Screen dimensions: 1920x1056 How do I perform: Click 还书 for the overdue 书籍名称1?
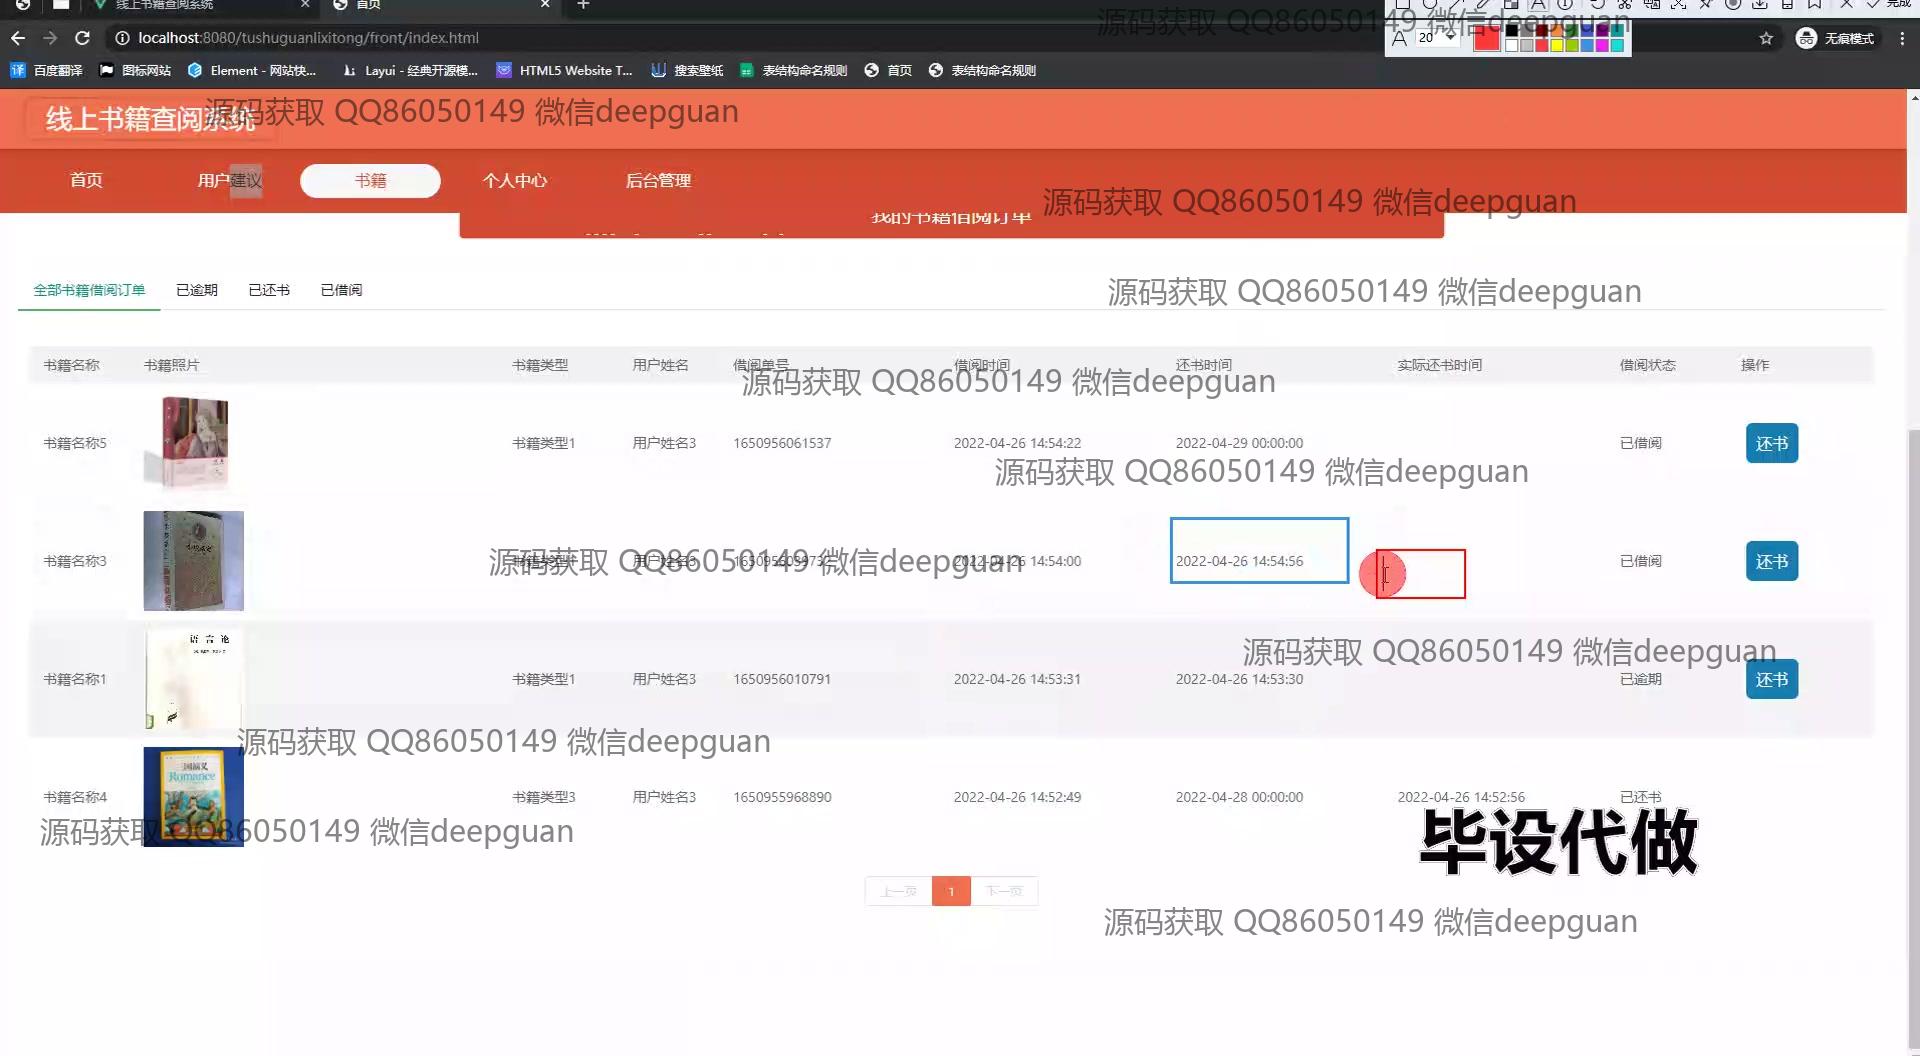(1771, 679)
